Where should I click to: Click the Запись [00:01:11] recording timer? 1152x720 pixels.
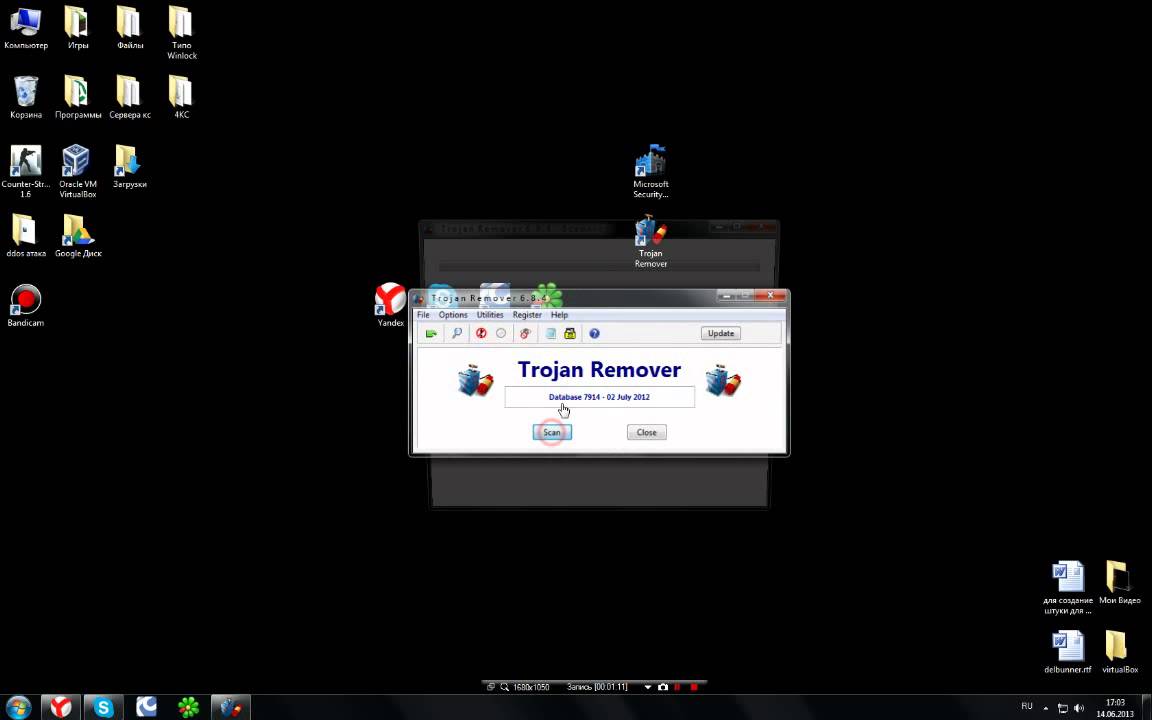(597, 688)
